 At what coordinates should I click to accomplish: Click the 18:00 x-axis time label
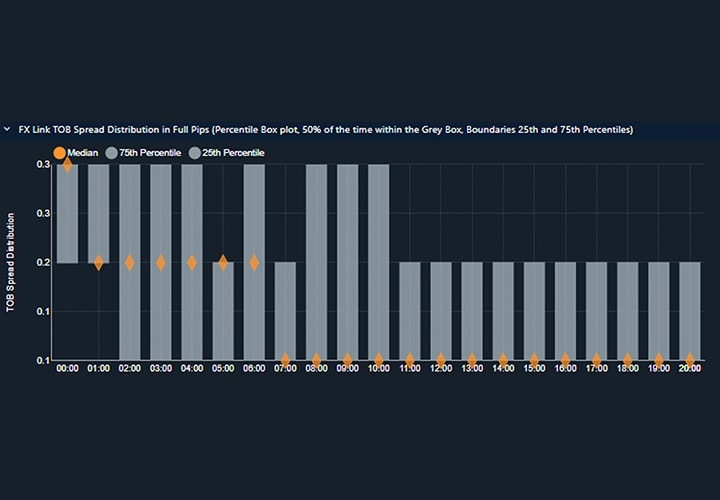click(x=628, y=371)
